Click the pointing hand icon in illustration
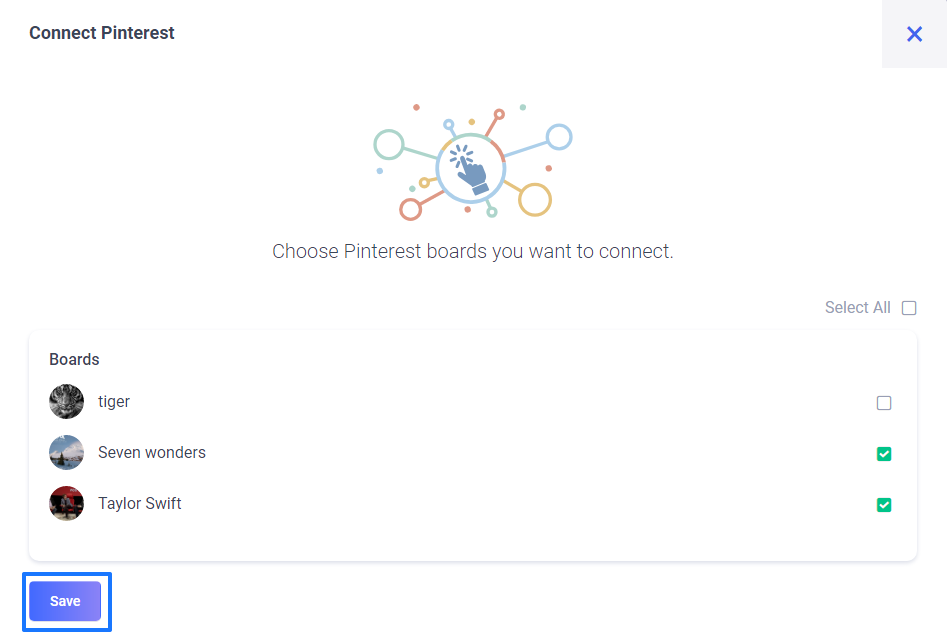Viewport: 947px width, 637px height. pos(469,168)
